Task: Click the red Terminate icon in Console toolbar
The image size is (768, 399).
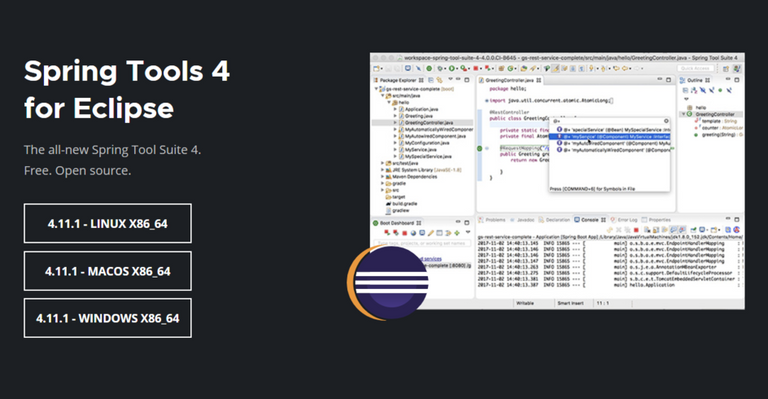Action: [636, 230]
